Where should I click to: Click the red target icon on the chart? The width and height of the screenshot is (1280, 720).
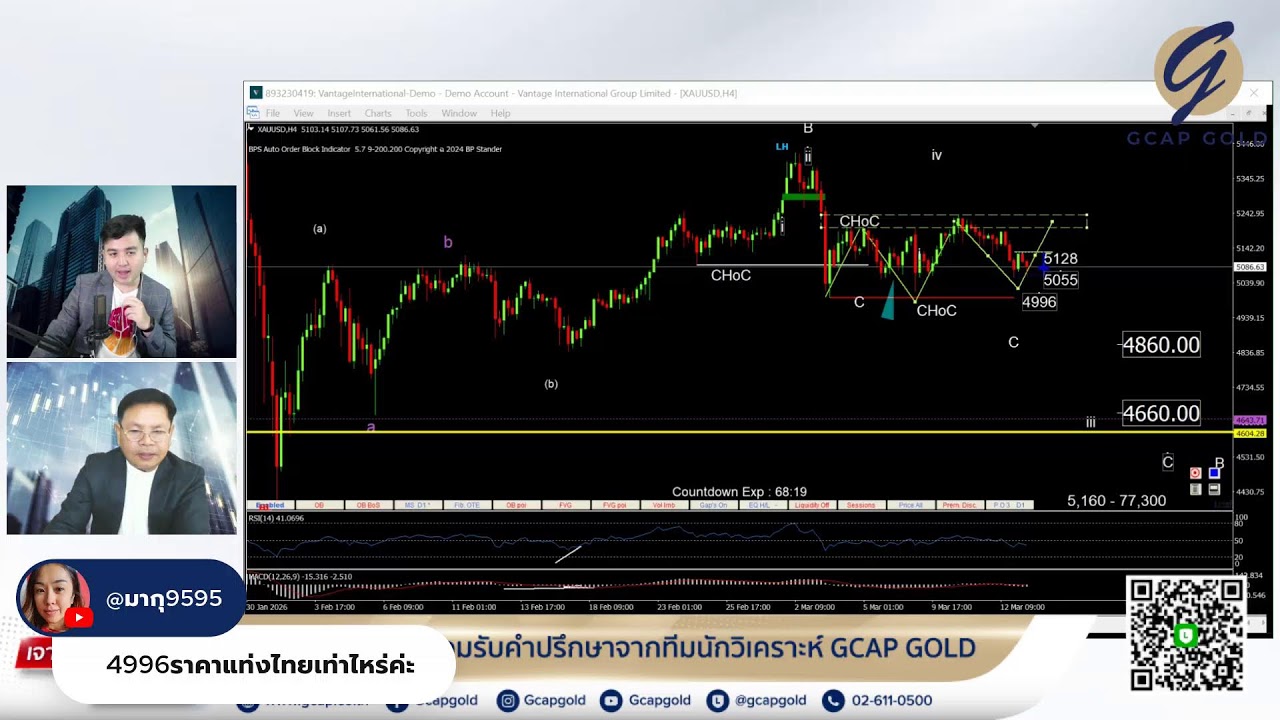(x=1195, y=473)
